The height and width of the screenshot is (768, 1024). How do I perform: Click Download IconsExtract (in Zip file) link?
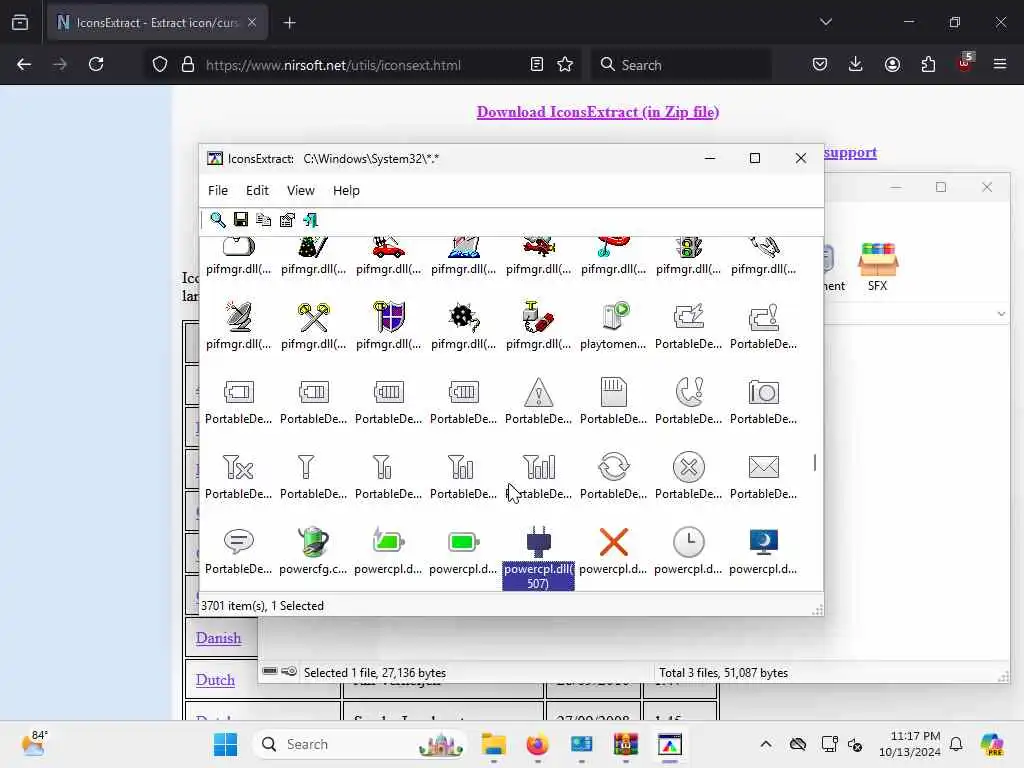pos(598,112)
